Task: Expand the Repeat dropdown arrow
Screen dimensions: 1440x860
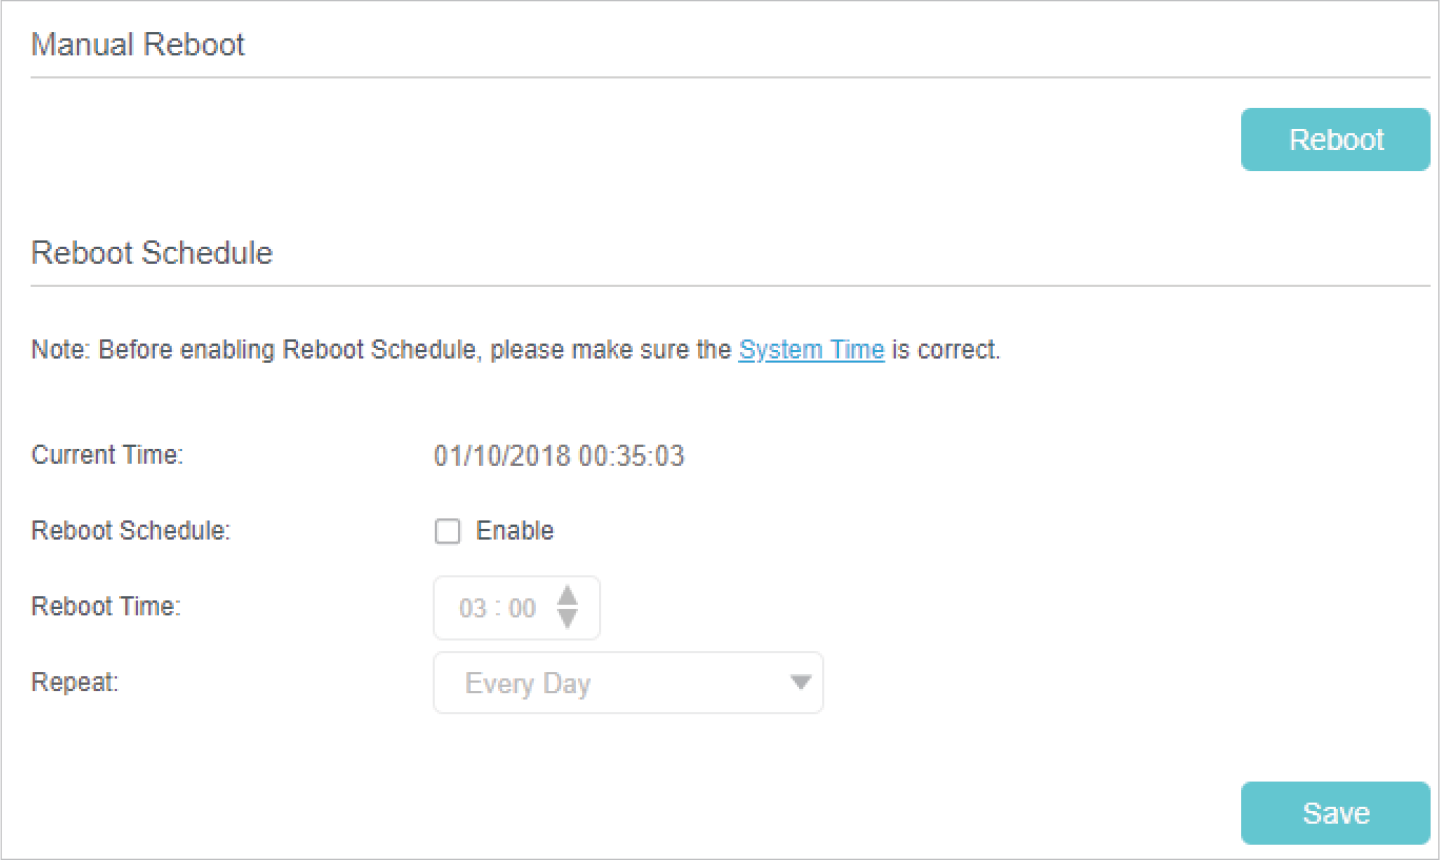Action: 800,683
